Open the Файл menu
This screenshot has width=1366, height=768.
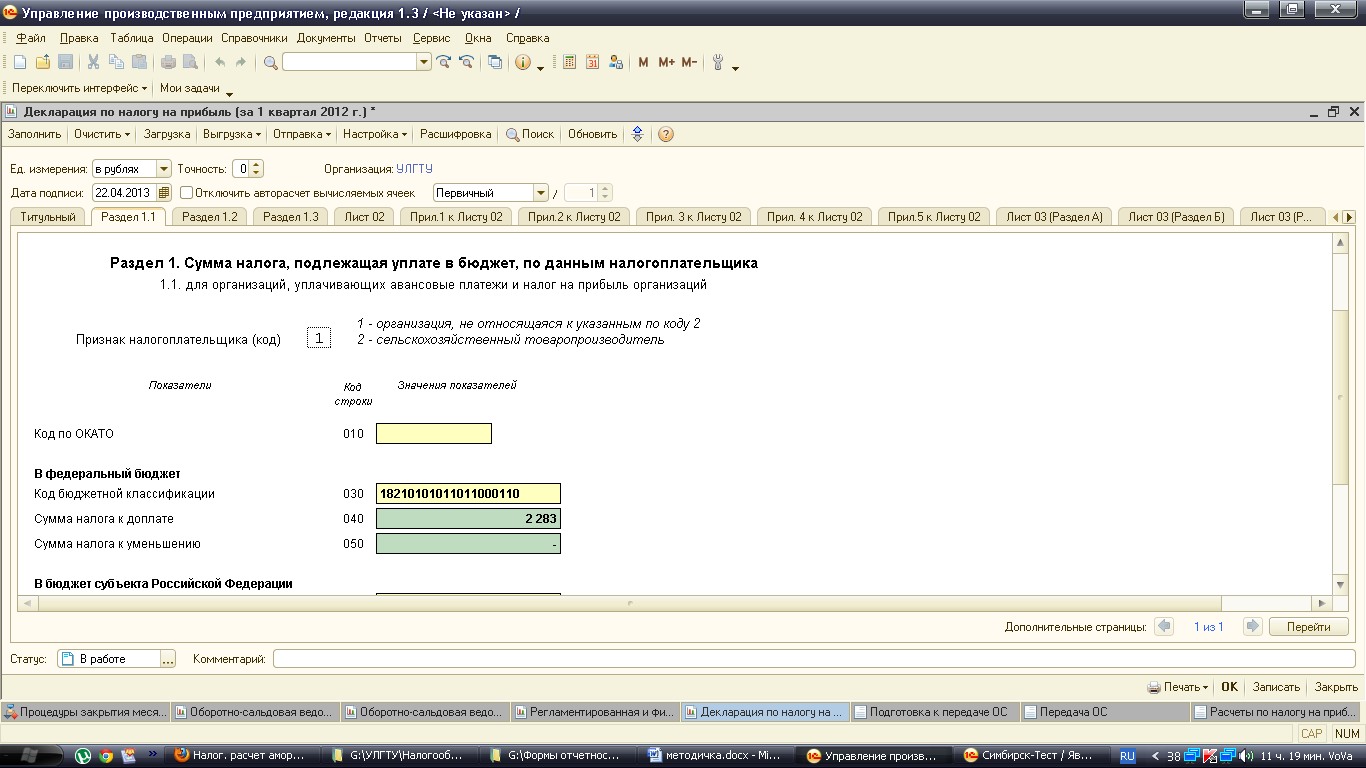click(x=31, y=38)
